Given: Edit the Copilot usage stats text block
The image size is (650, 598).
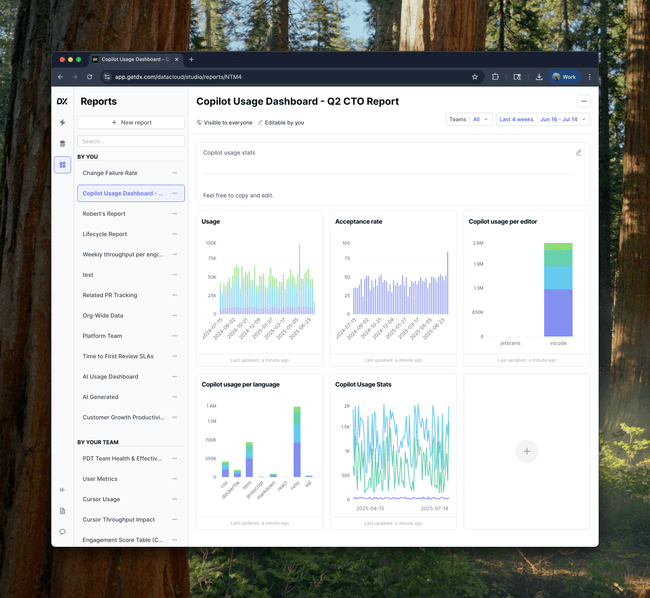Looking at the screenshot, I should point(578,153).
